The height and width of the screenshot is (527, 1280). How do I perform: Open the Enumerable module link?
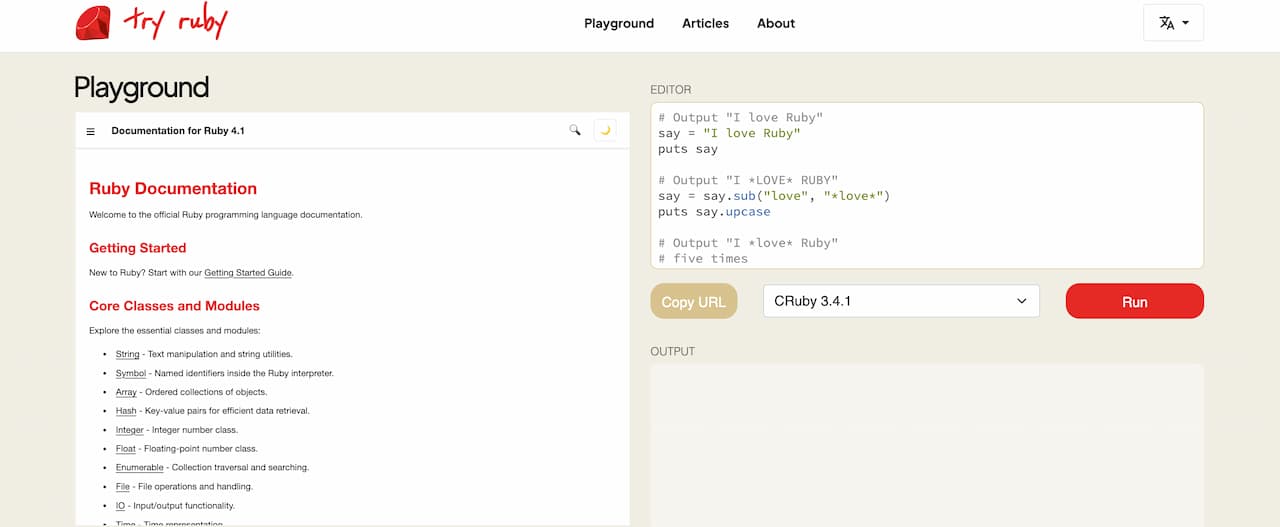(x=139, y=468)
